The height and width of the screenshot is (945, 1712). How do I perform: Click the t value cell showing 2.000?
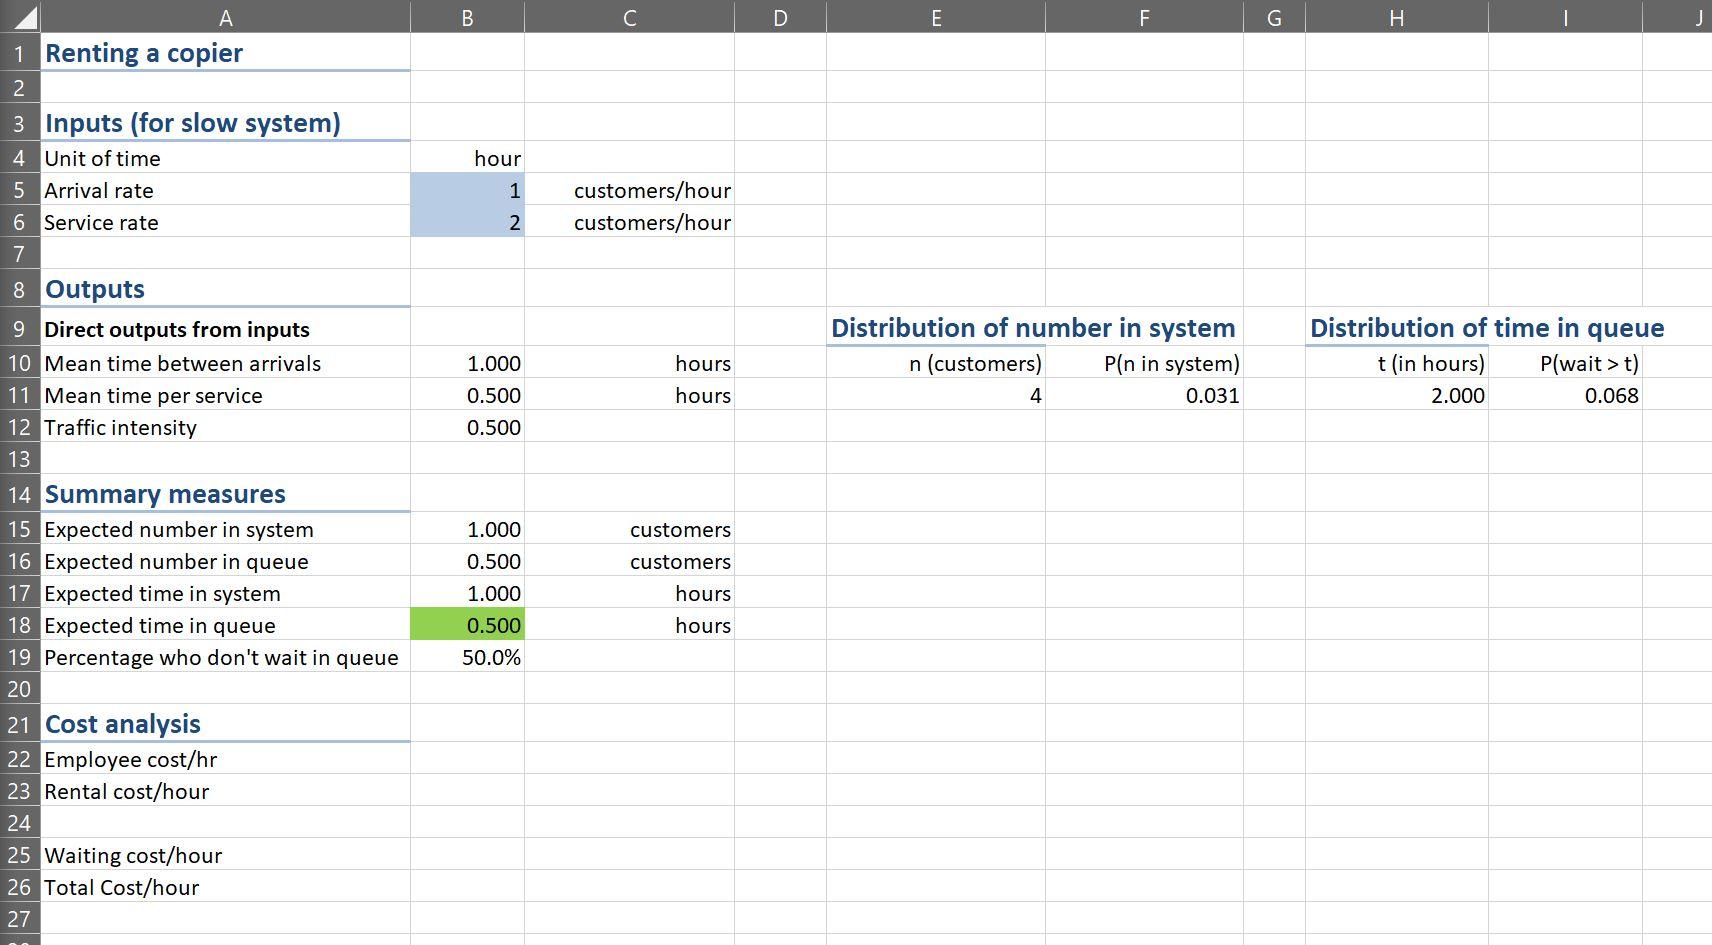click(x=1397, y=395)
